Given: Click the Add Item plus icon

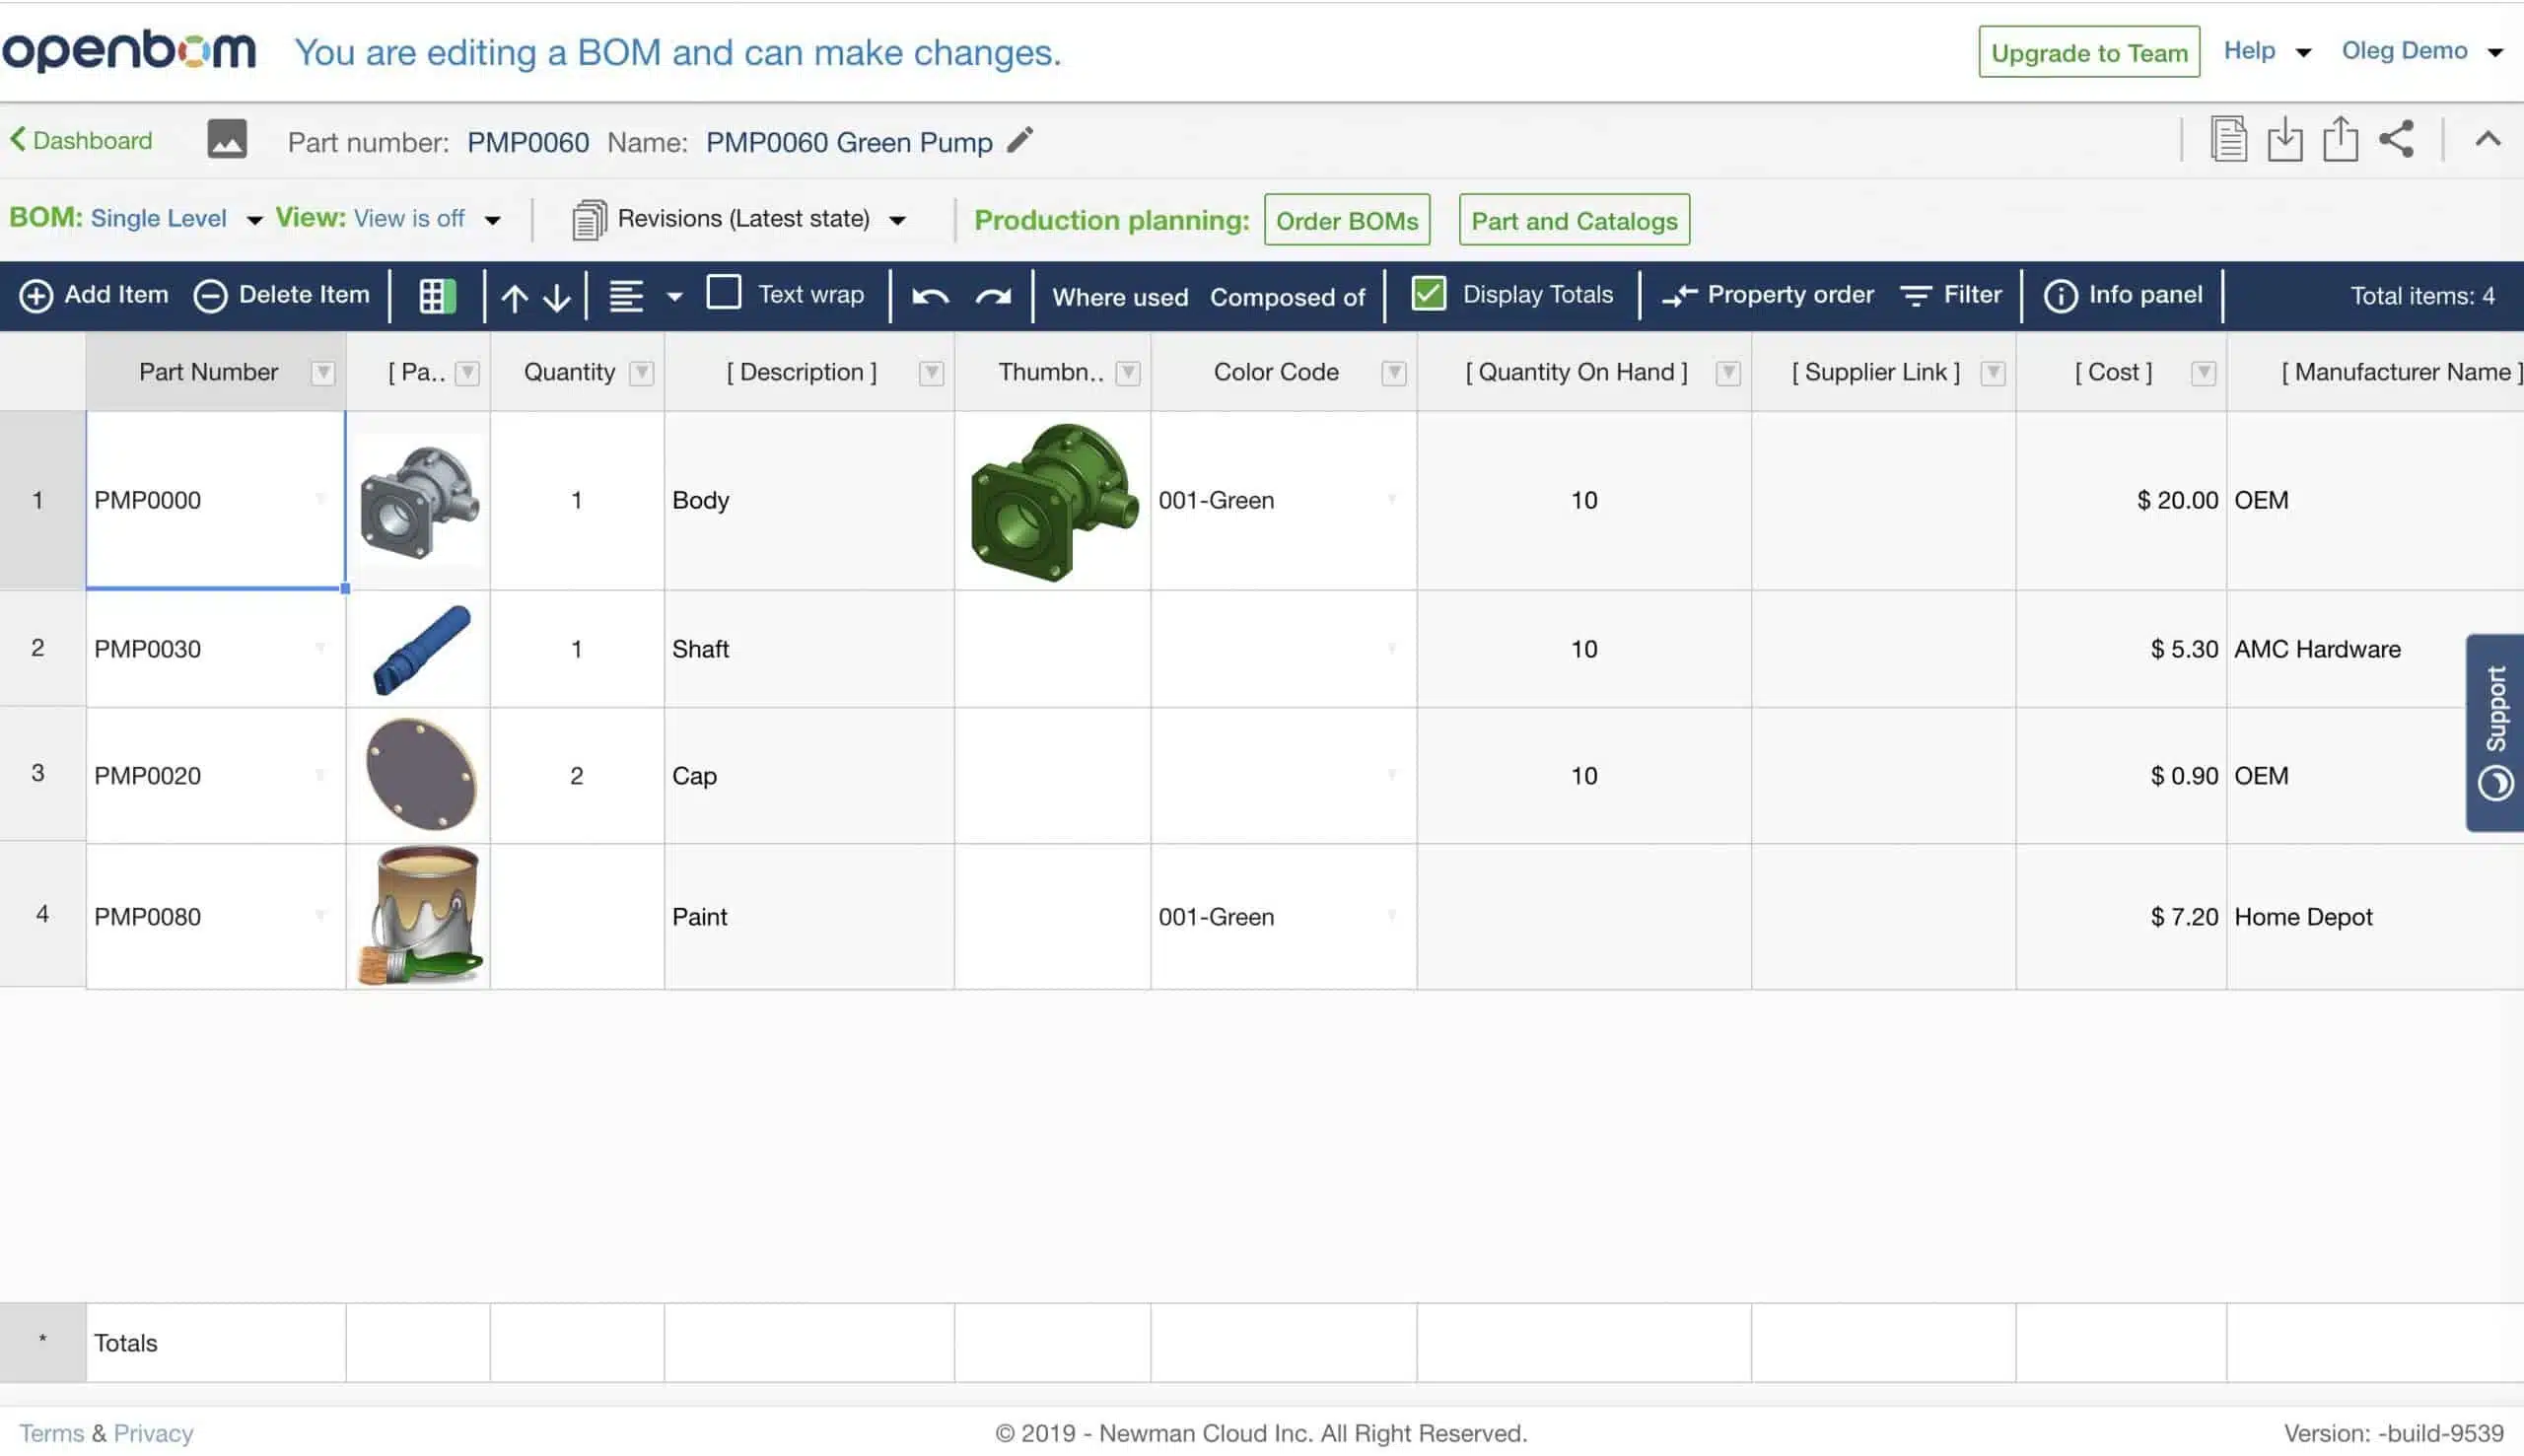Looking at the screenshot, I should (36, 296).
